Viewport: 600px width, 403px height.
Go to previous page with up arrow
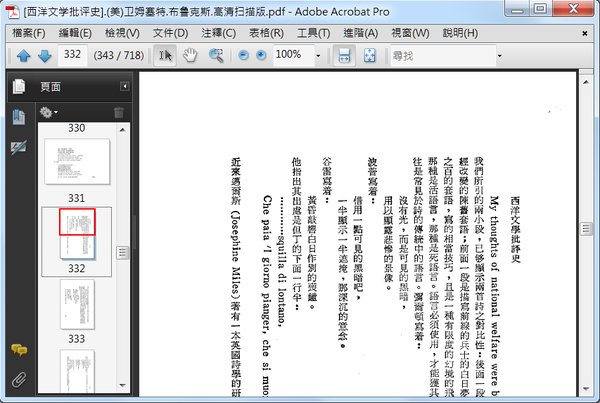[x=24, y=56]
